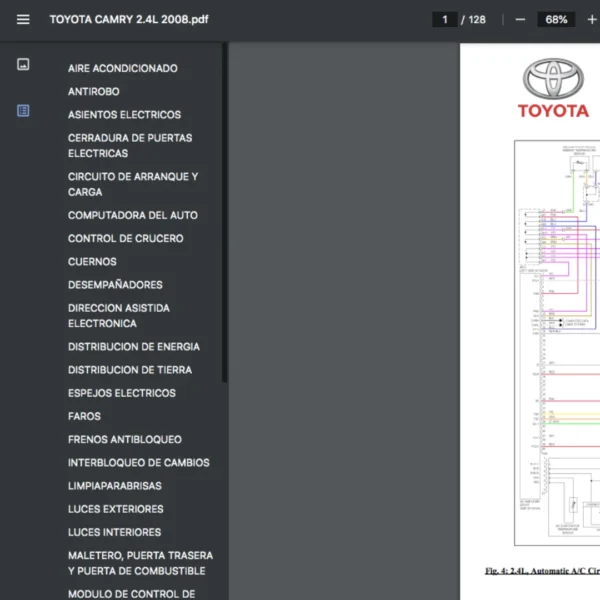
Task: Select CIRCUITO DE ARRANQUE Y CARGA
Action: coord(132,184)
